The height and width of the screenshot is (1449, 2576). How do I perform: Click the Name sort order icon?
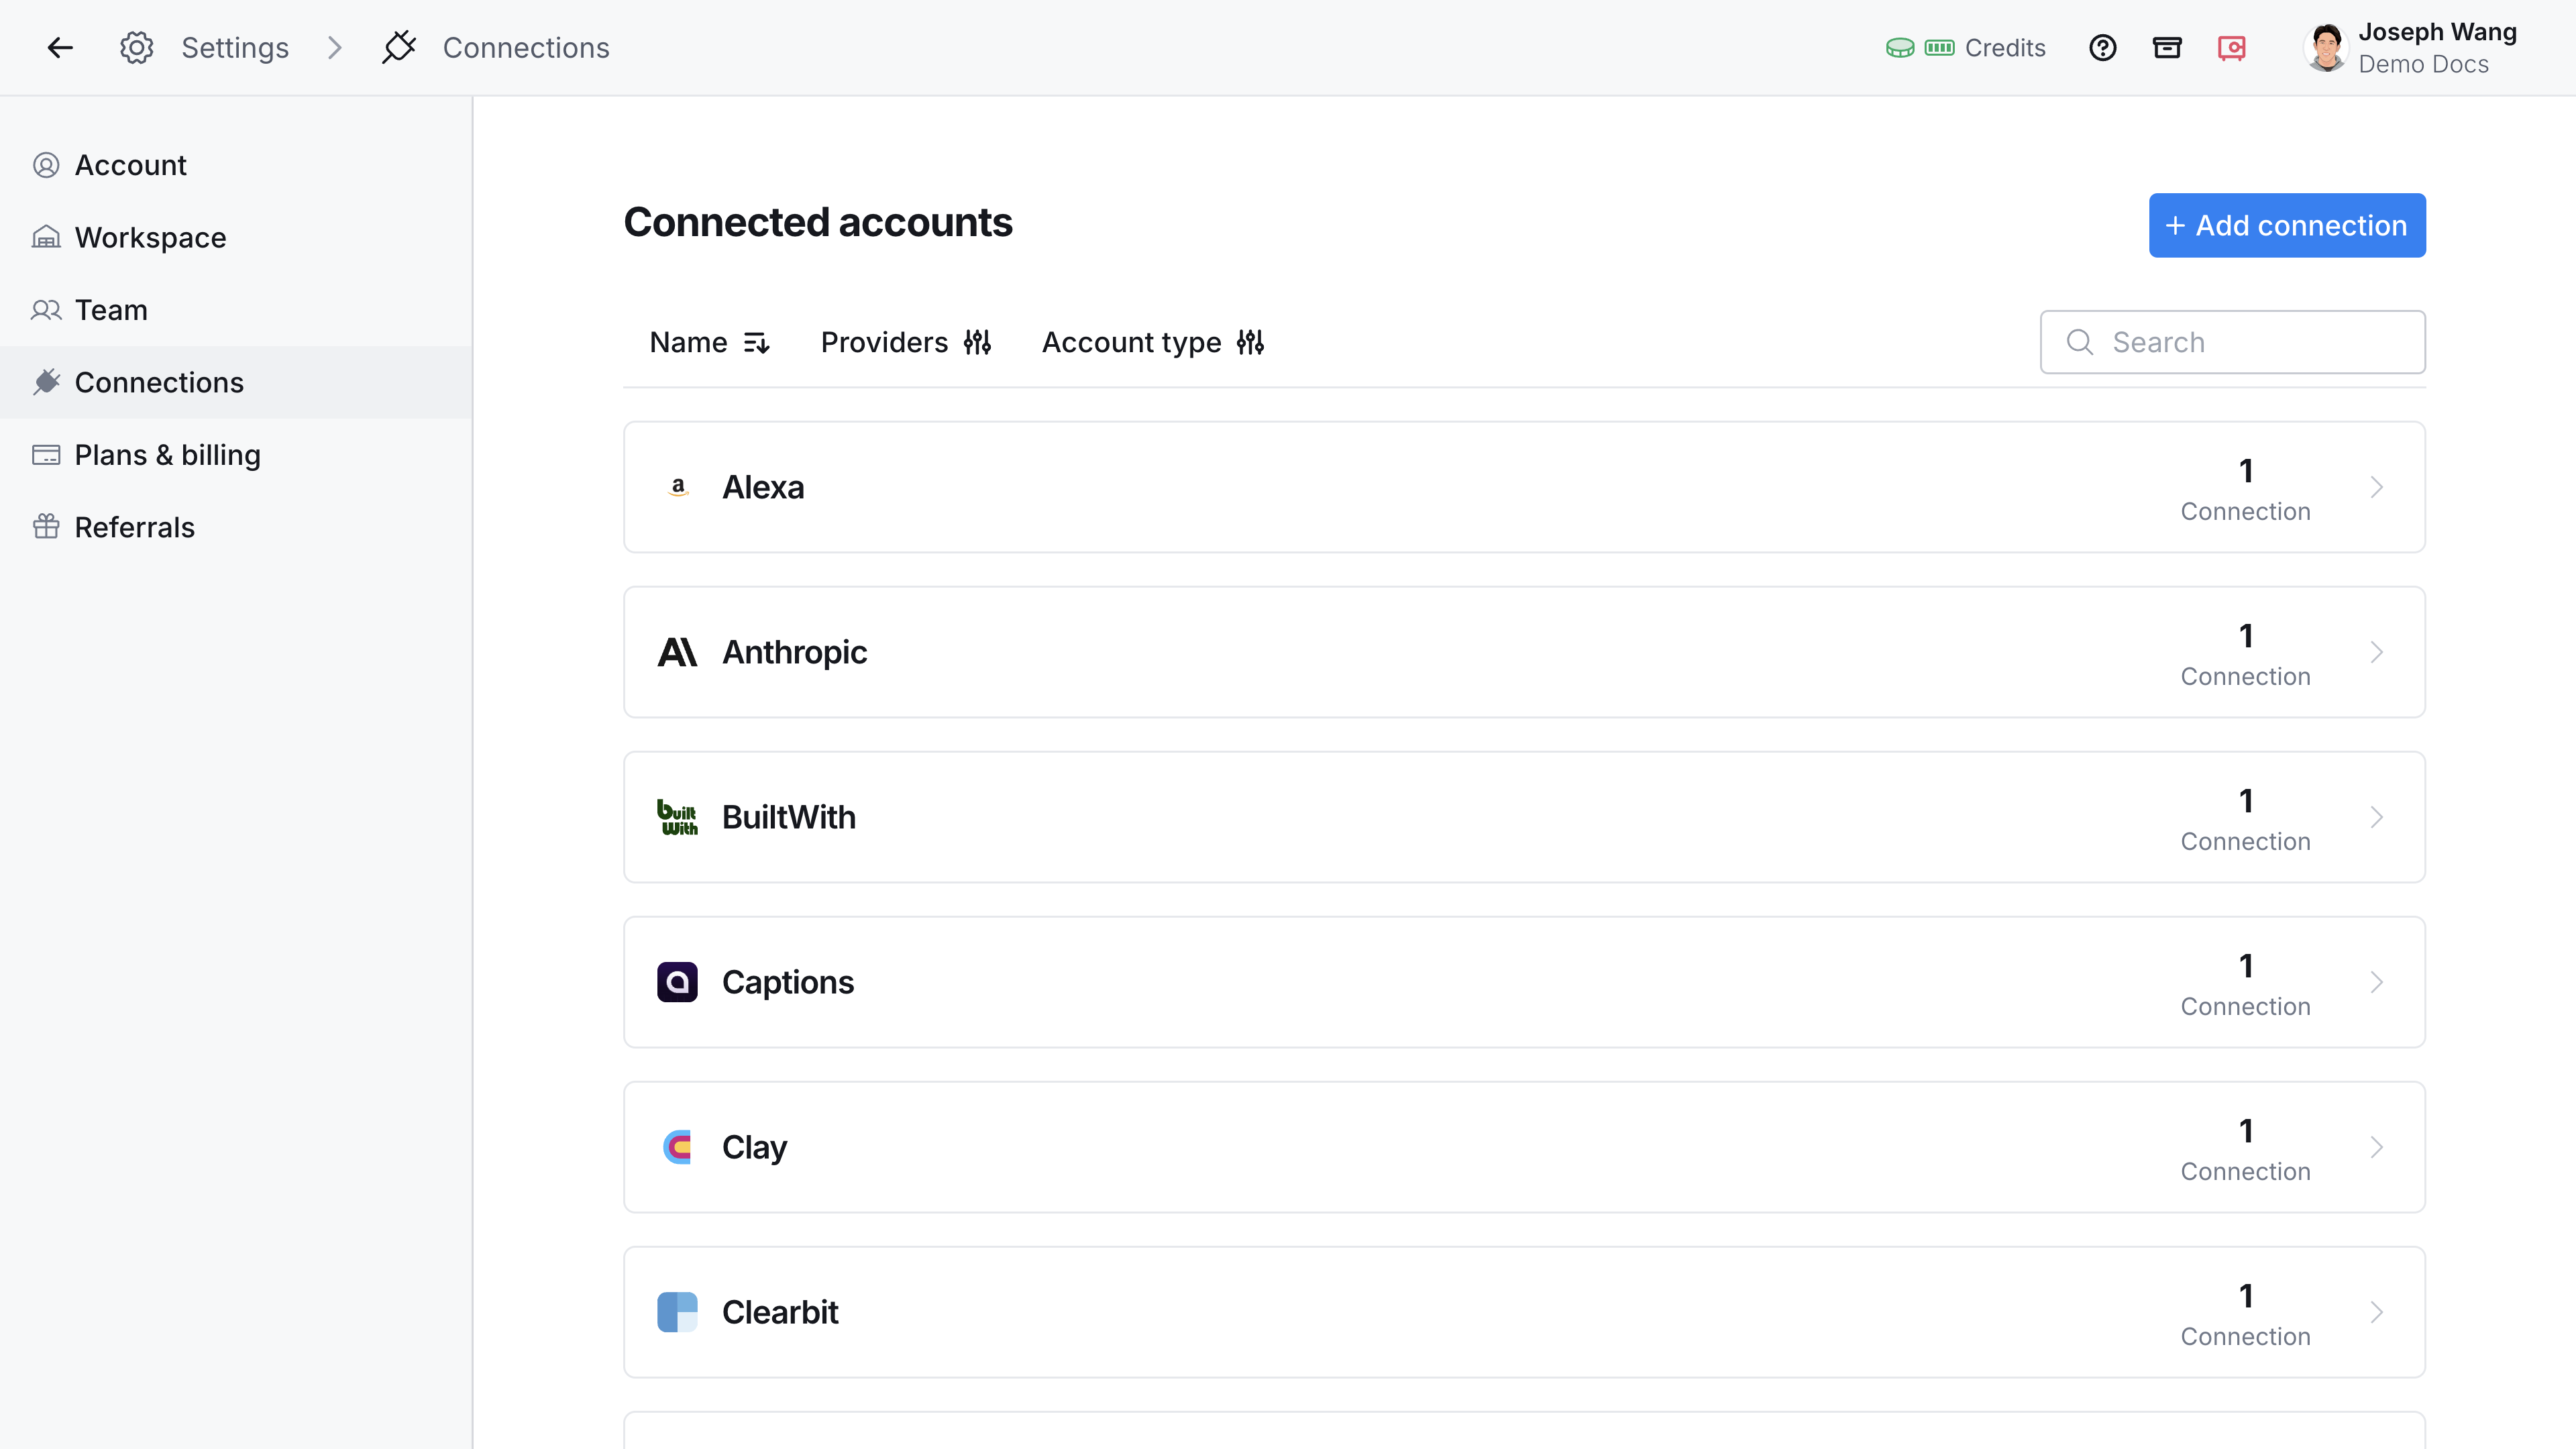(x=756, y=343)
